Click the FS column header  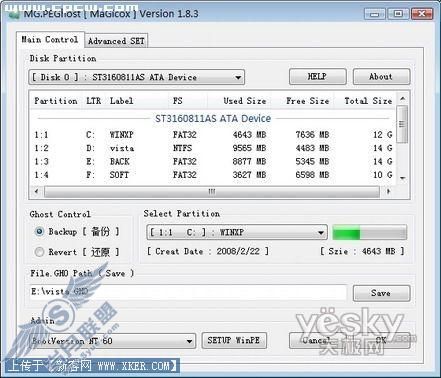click(x=187, y=101)
